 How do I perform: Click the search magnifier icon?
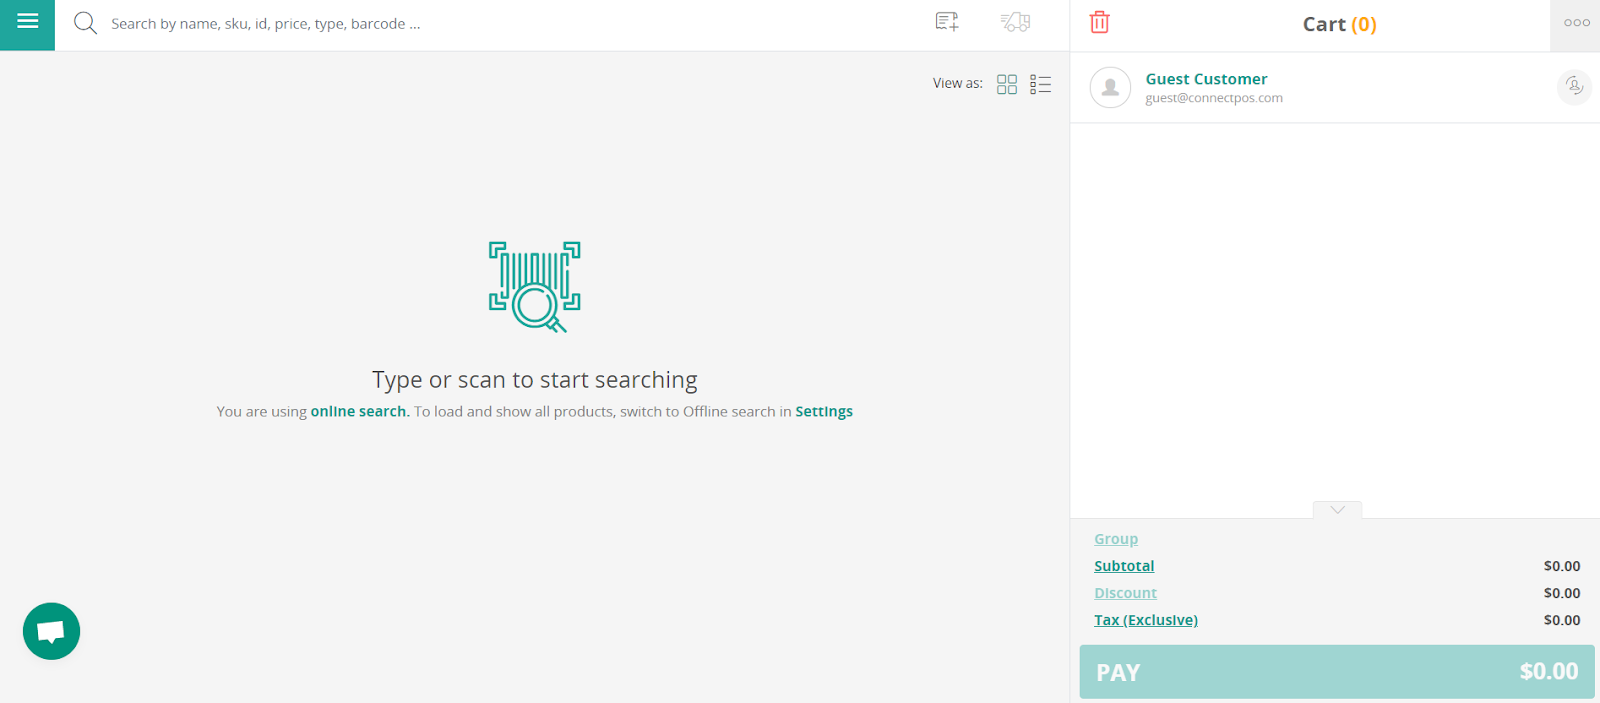[86, 23]
